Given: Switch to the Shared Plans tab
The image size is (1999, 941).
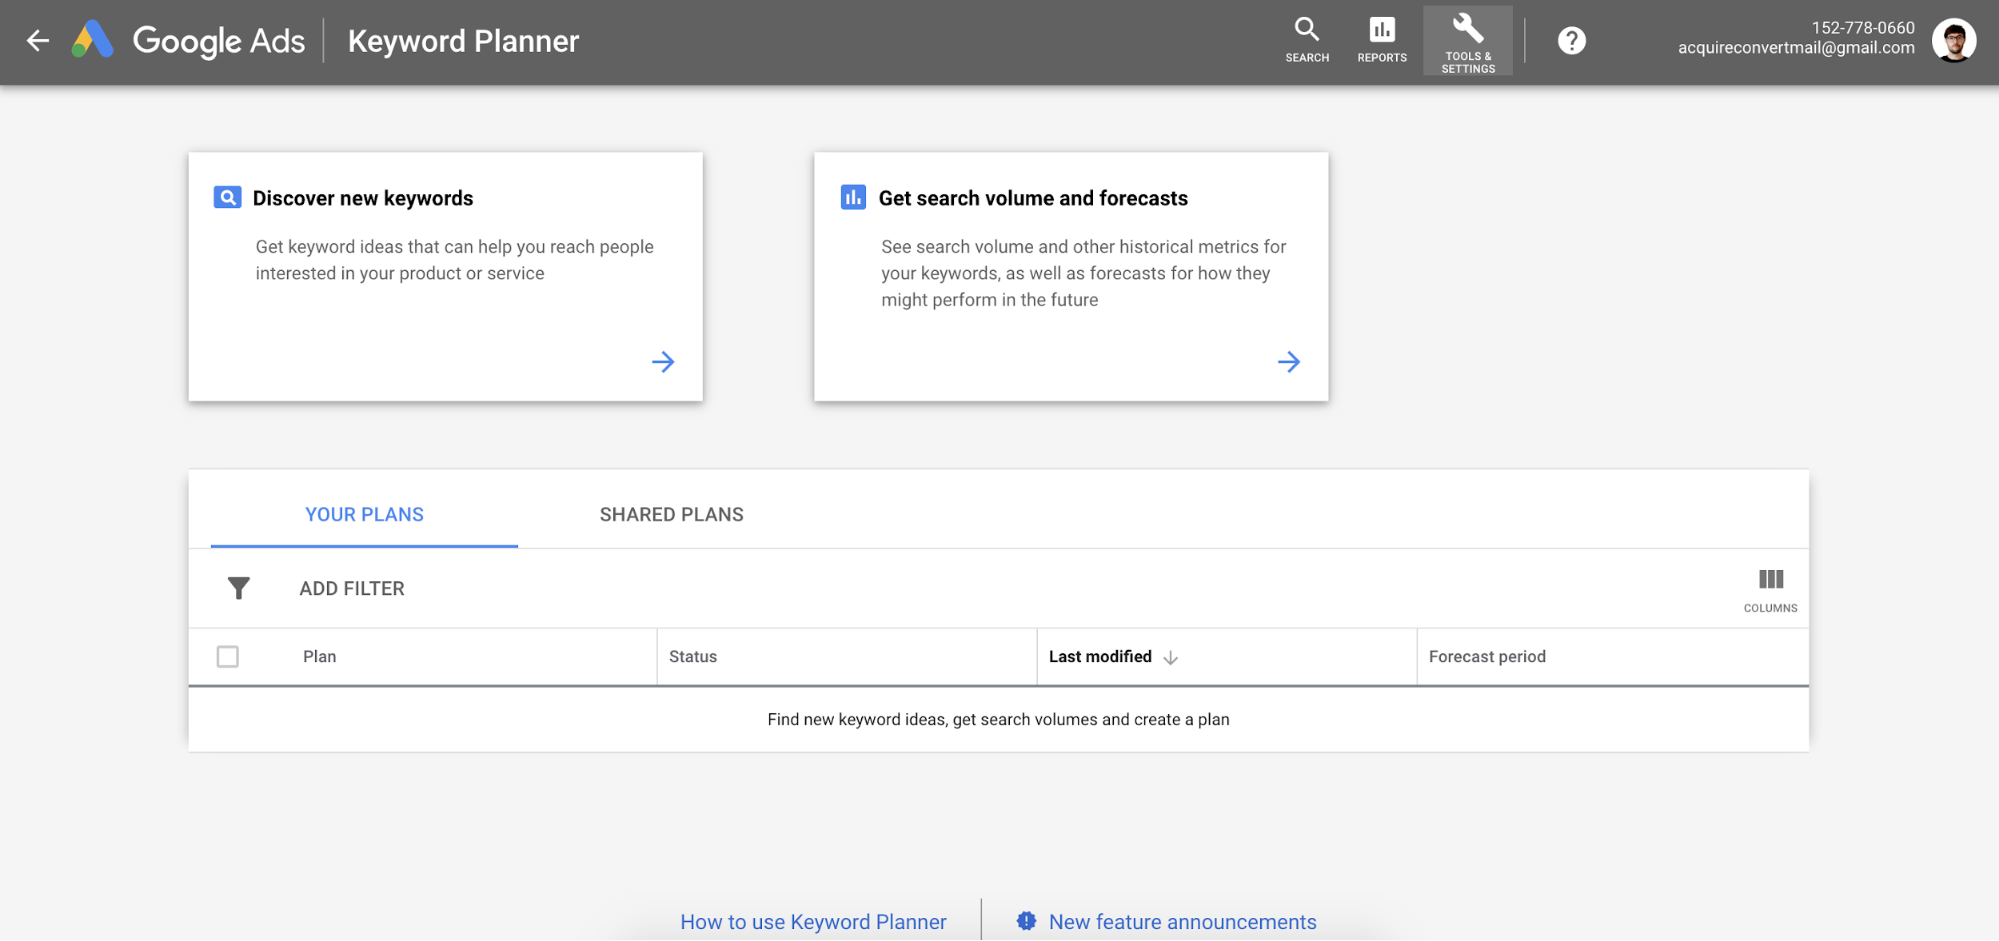Looking at the screenshot, I should tap(671, 514).
